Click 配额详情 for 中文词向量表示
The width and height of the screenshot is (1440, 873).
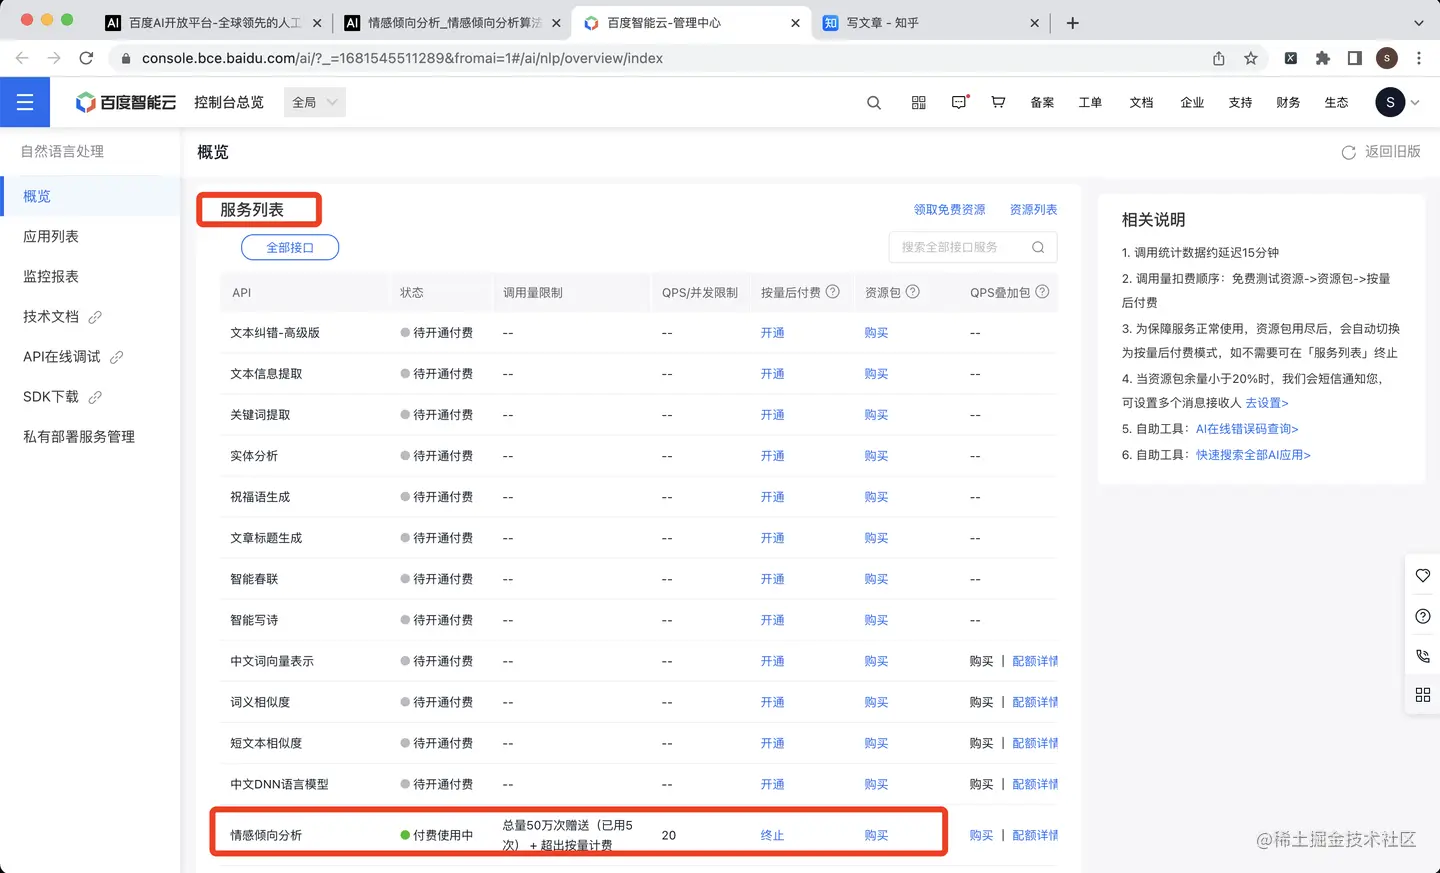point(1035,661)
